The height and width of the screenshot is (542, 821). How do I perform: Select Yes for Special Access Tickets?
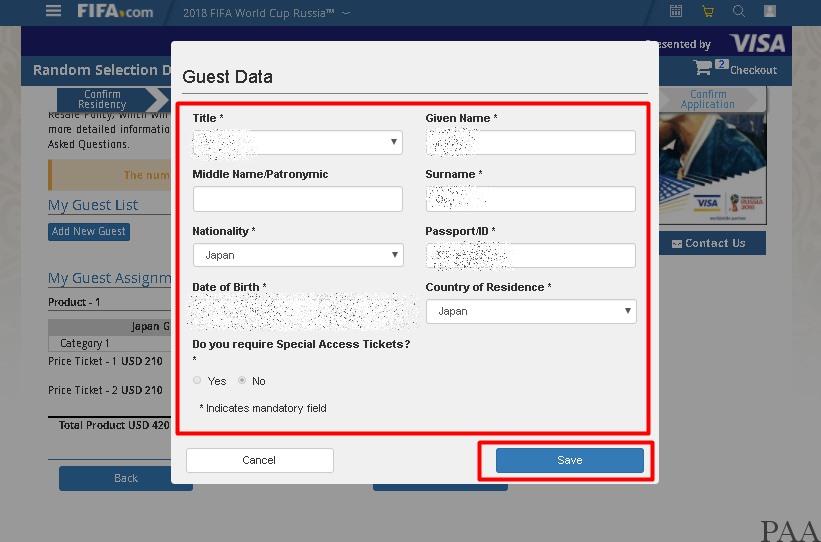click(x=197, y=380)
